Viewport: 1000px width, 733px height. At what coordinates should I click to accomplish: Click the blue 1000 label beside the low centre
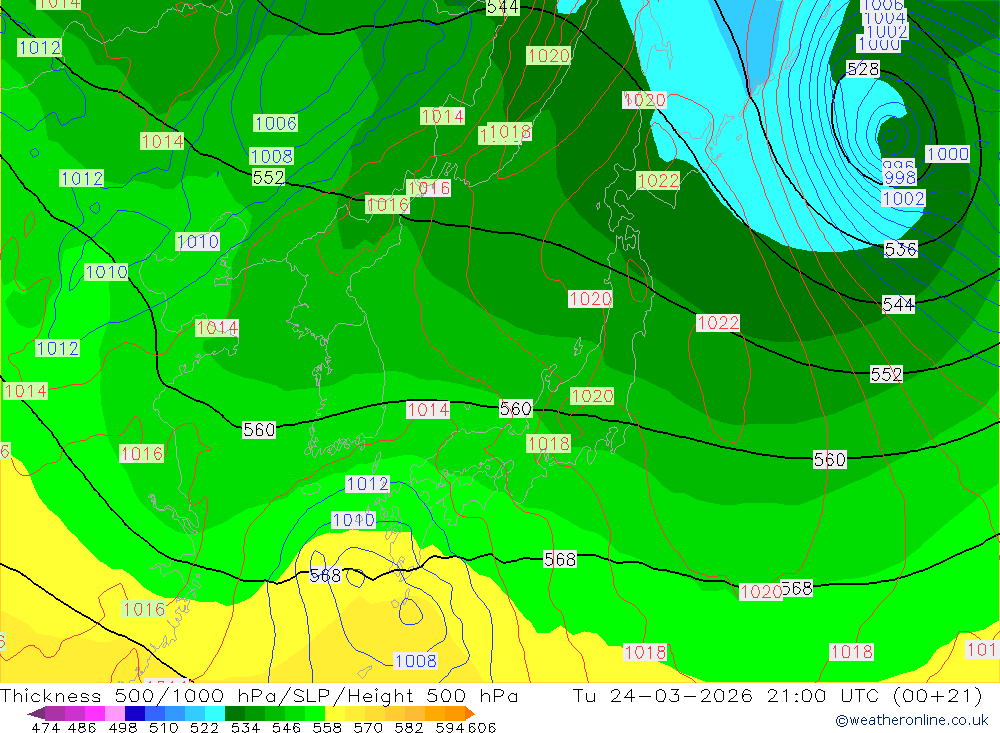(948, 154)
